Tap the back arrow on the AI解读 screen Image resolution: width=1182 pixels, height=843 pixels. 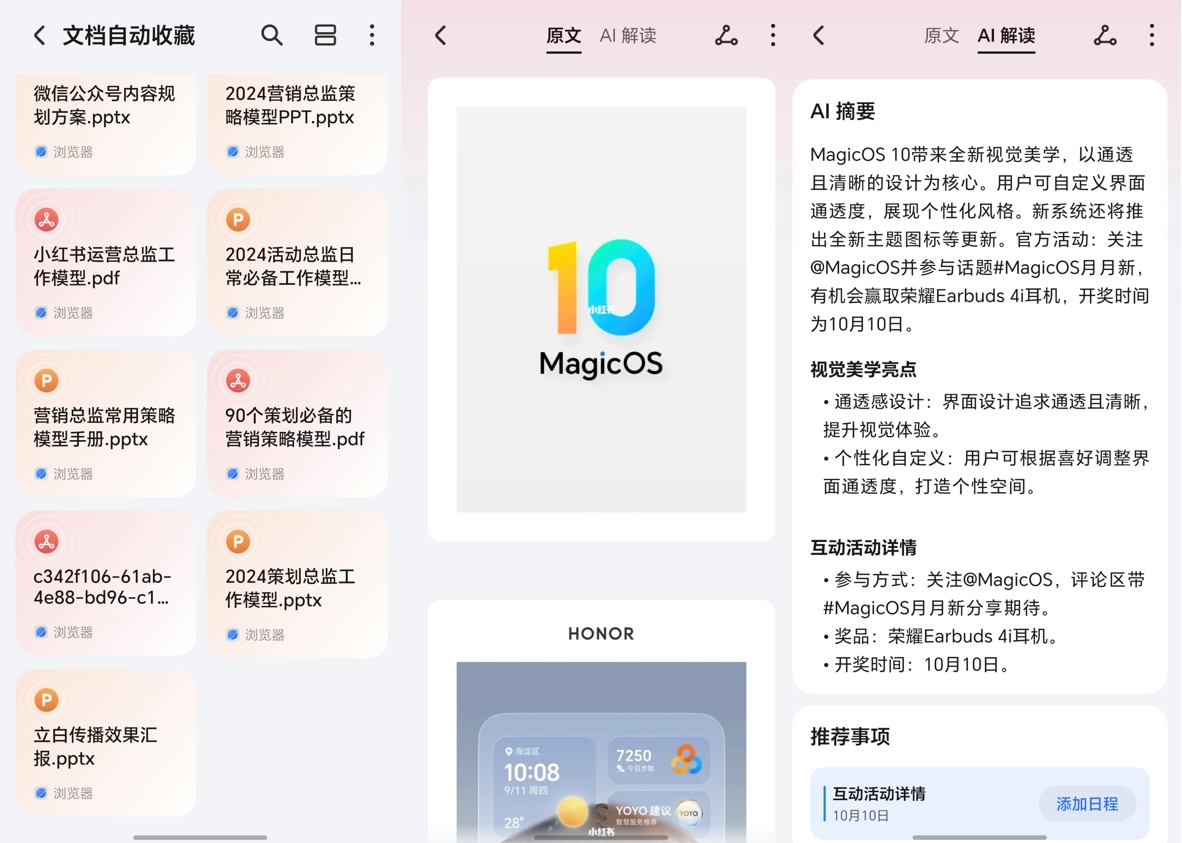click(x=818, y=34)
